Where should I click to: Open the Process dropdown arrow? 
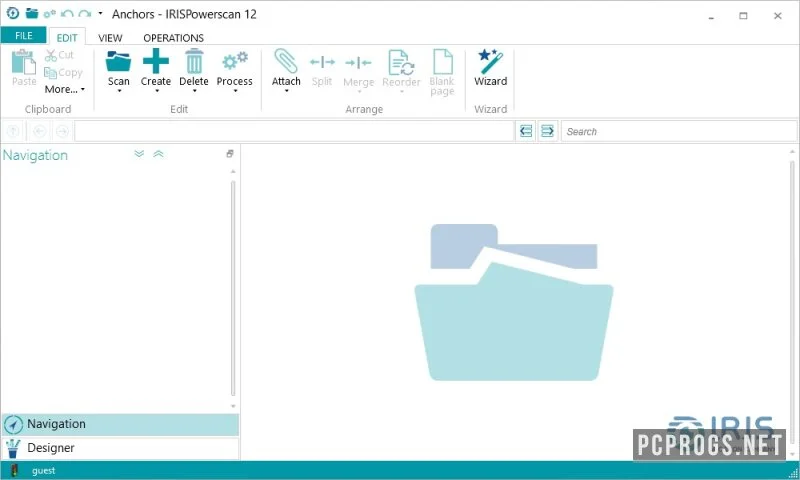[235, 91]
